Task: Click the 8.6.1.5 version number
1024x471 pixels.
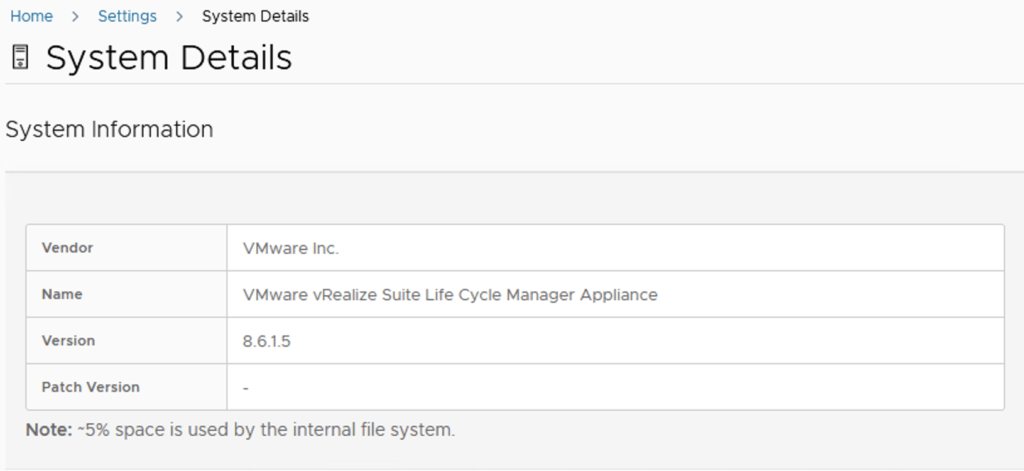Action: pyautogui.click(x=267, y=340)
